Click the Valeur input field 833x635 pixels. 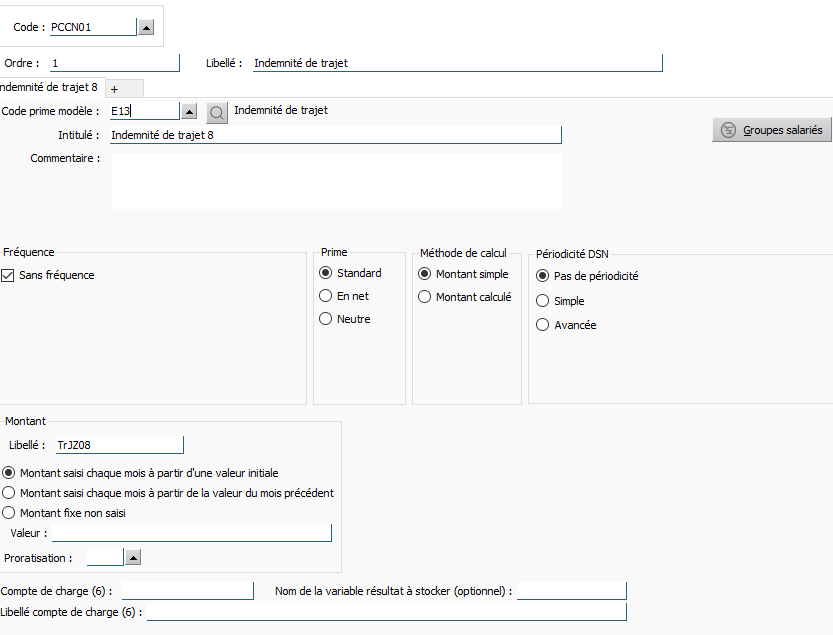(191, 532)
